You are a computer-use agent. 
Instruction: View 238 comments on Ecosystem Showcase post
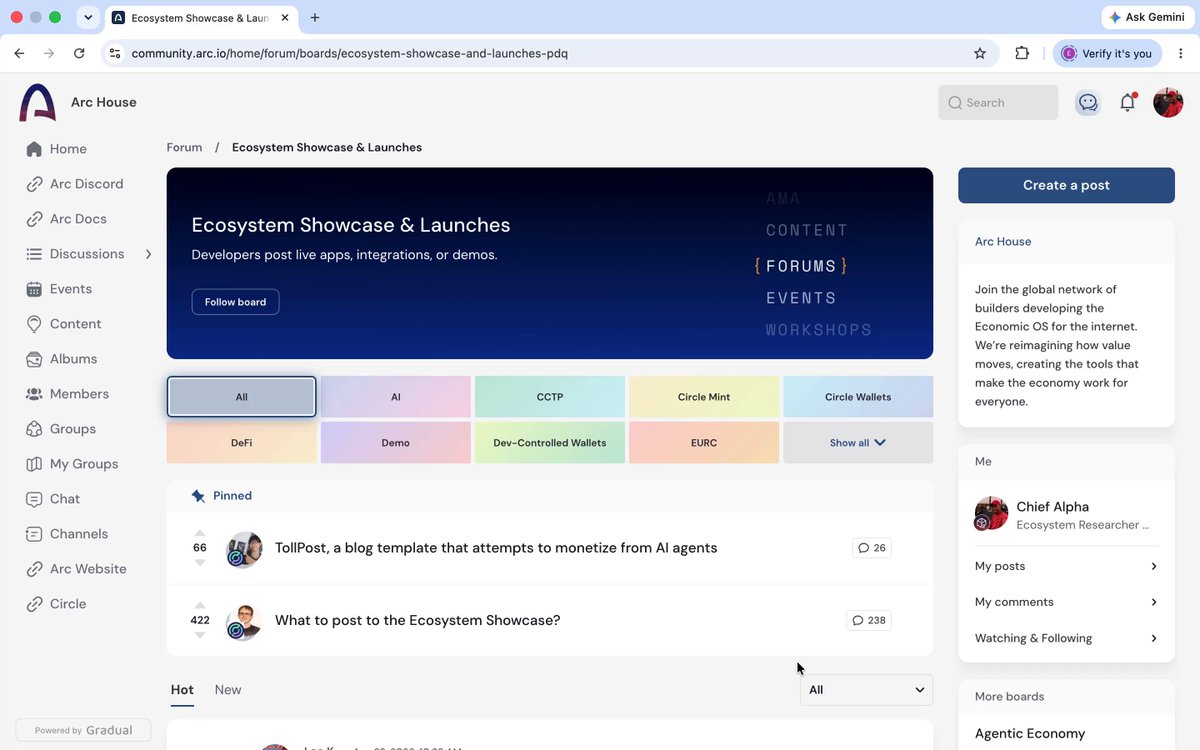[x=868, y=620]
